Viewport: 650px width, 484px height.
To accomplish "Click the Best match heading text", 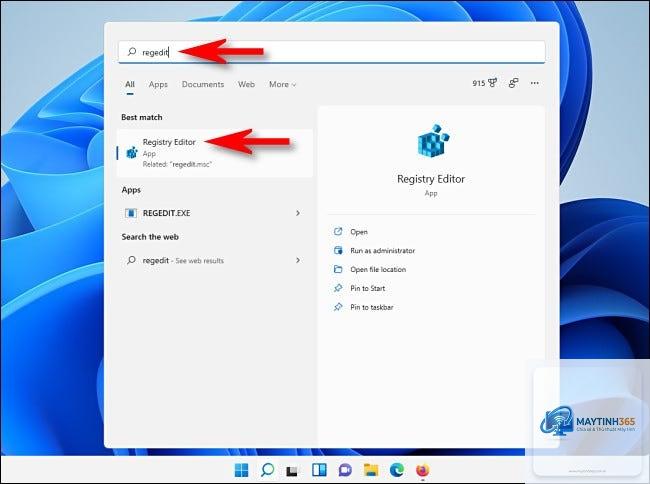I will pyautogui.click(x=142, y=117).
